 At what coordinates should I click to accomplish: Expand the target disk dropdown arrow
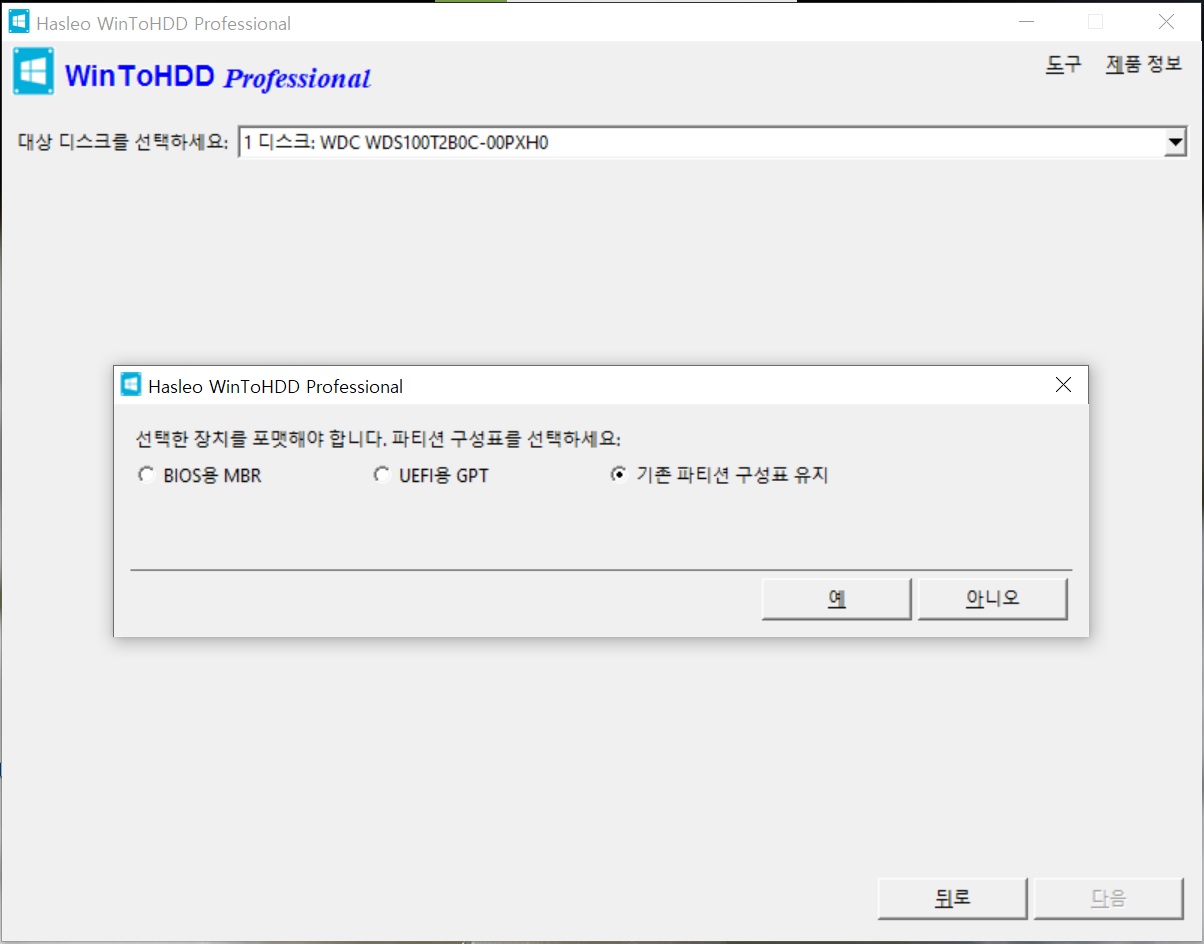pos(1175,143)
